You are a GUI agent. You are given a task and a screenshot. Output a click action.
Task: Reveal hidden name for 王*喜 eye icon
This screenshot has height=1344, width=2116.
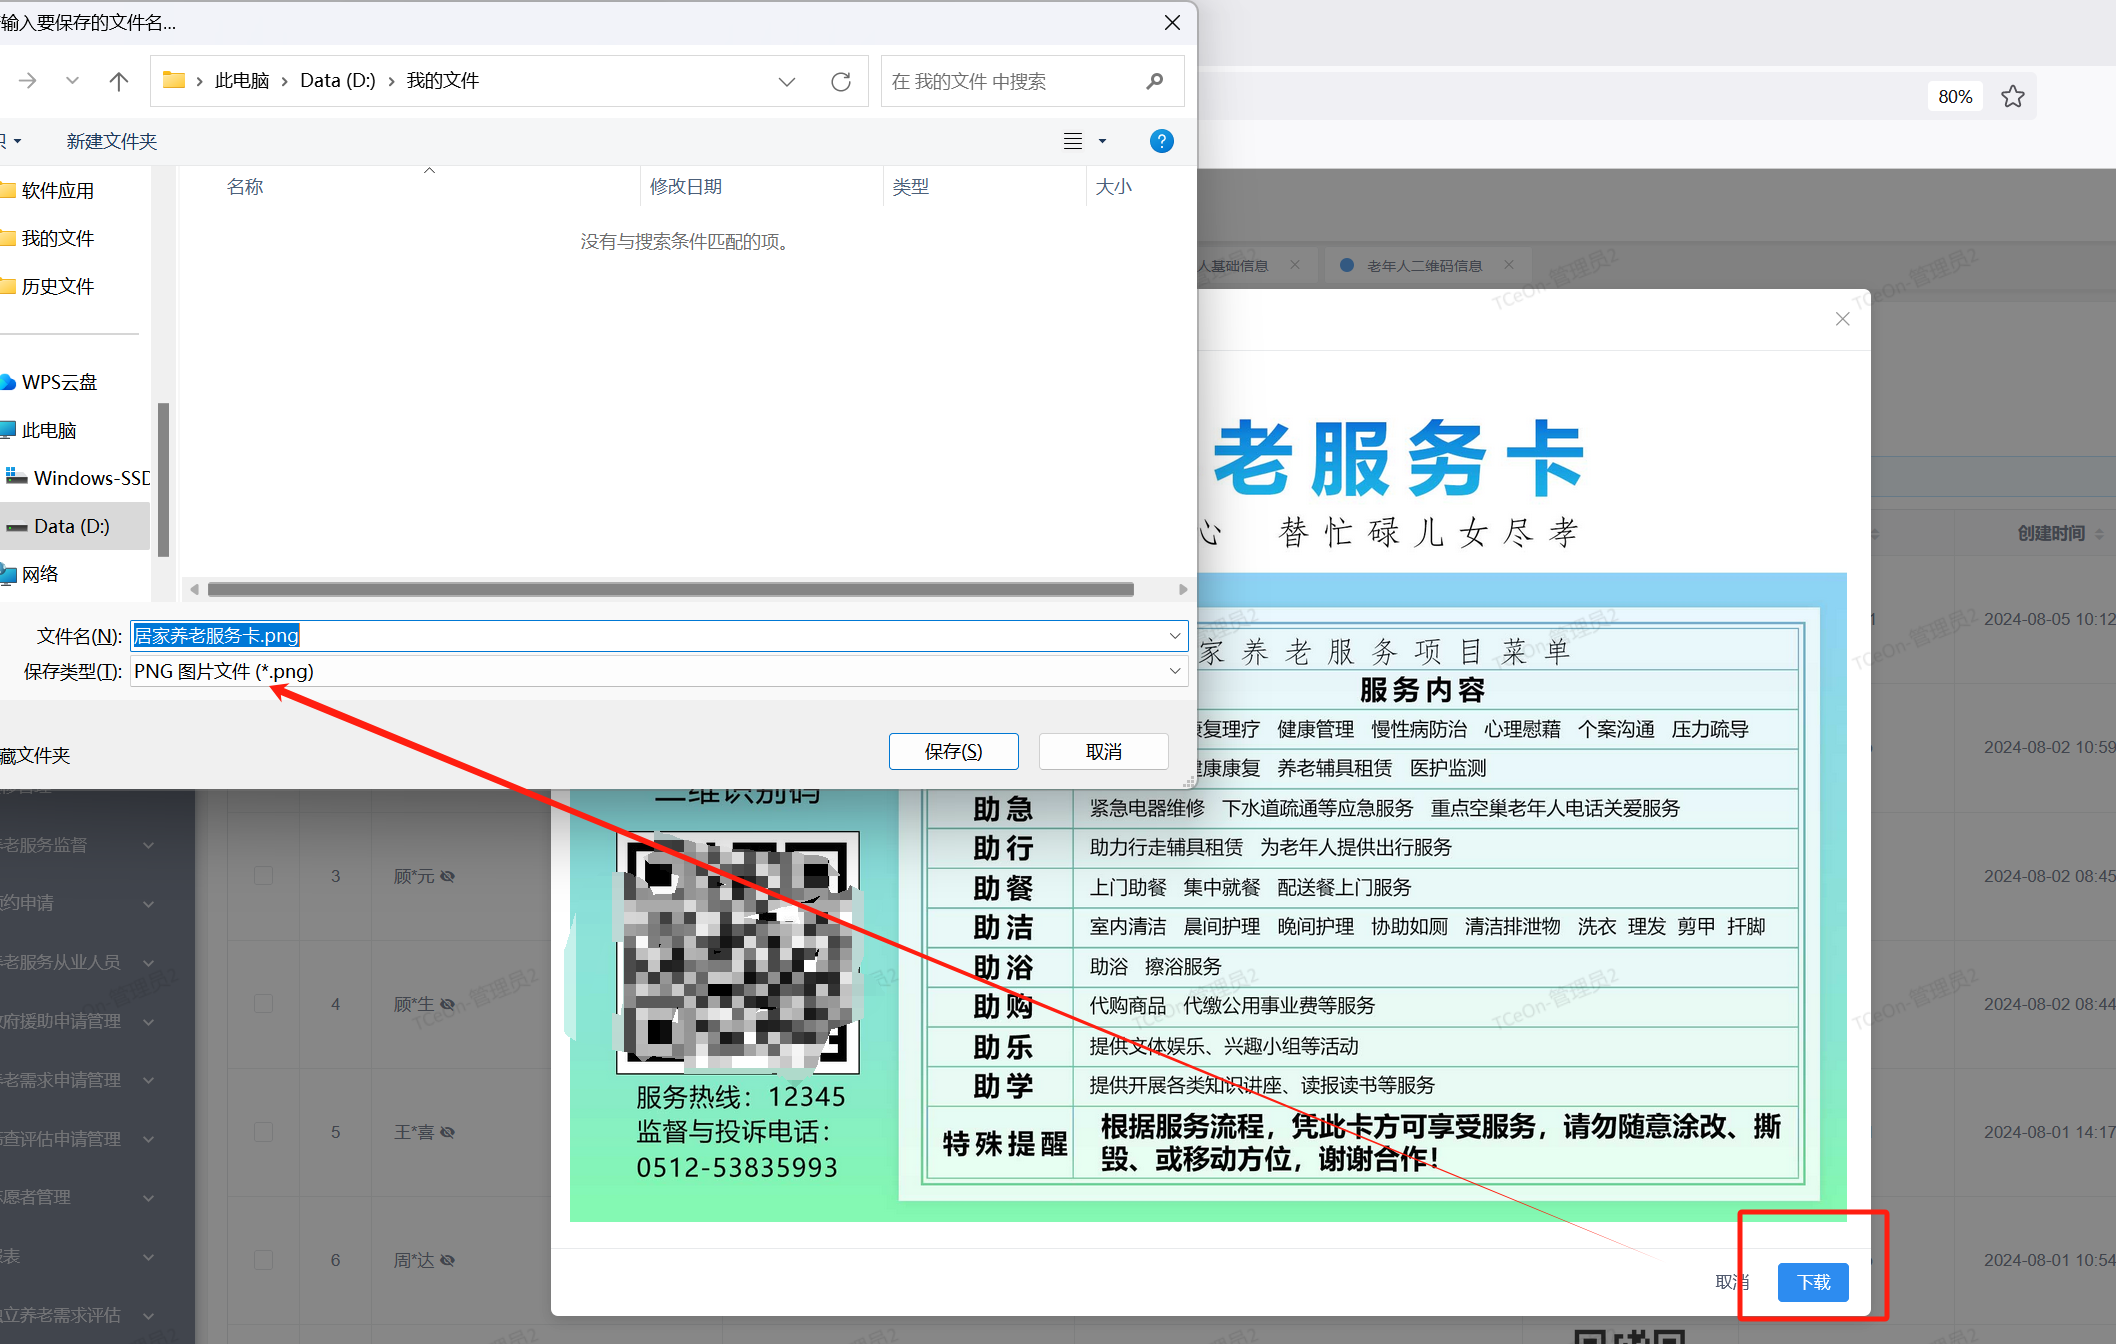coord(448,1133)
